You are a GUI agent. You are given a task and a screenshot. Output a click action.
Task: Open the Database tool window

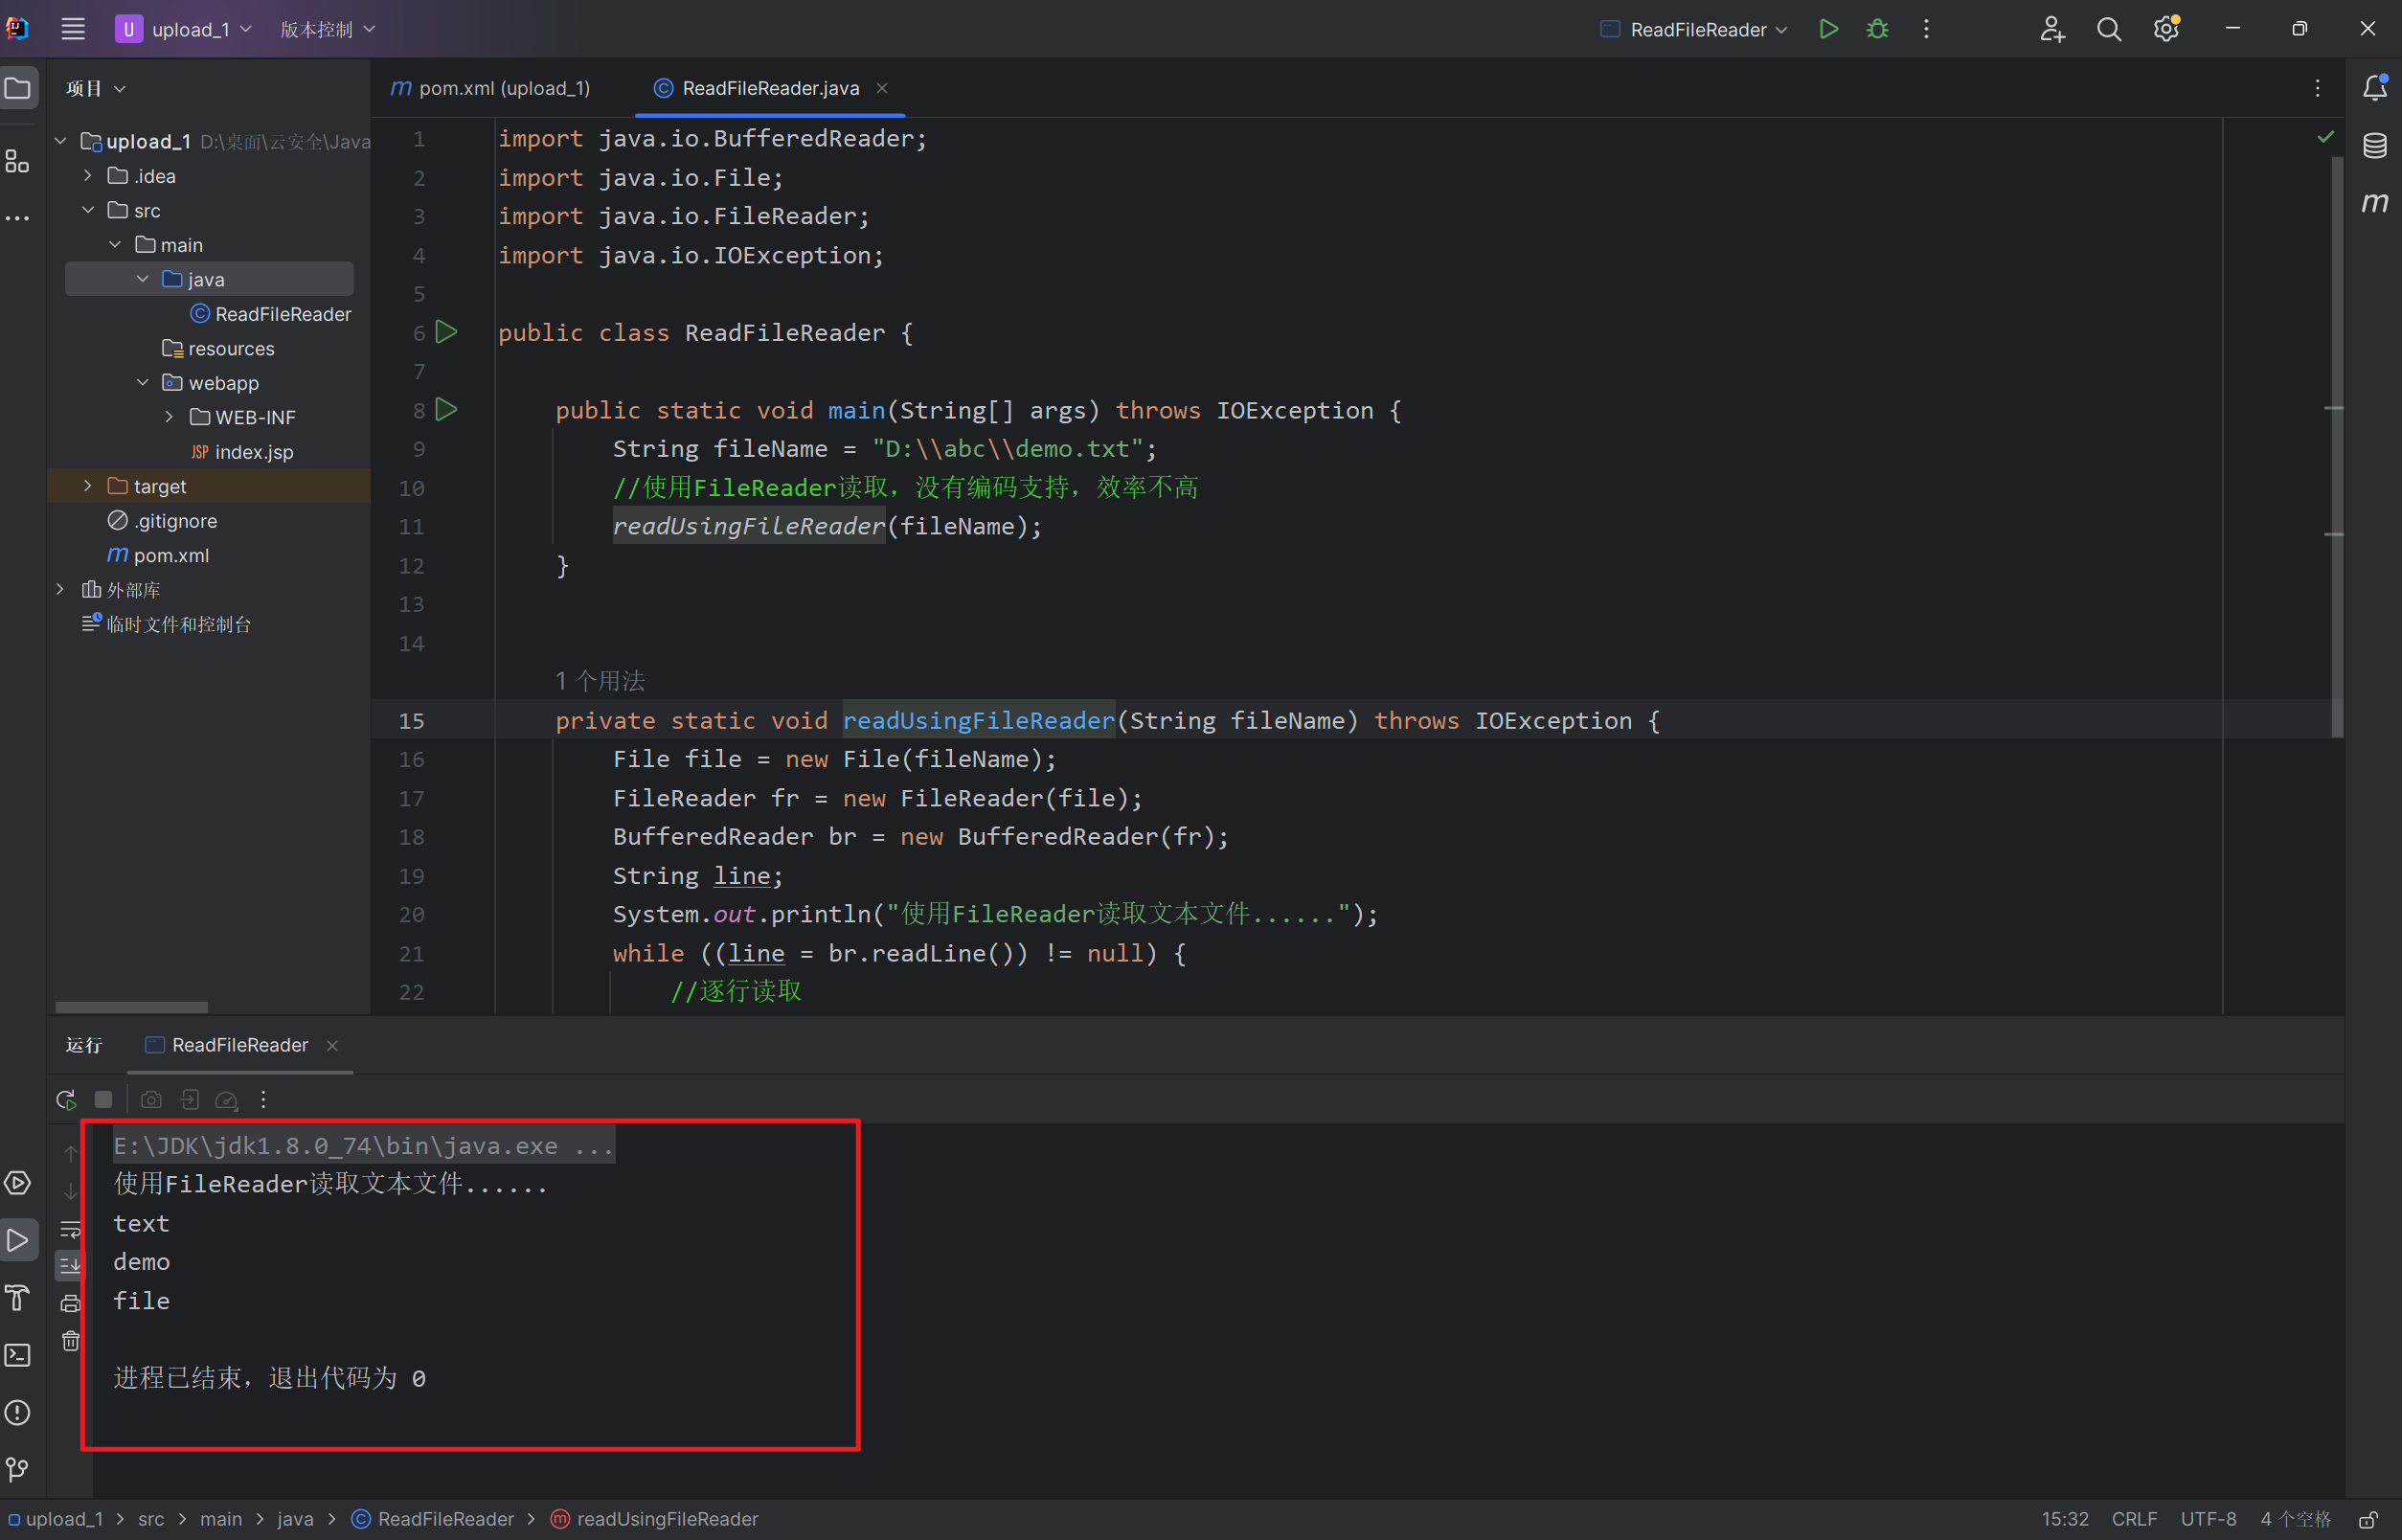pyautogui.click(x=2374, y=146)
